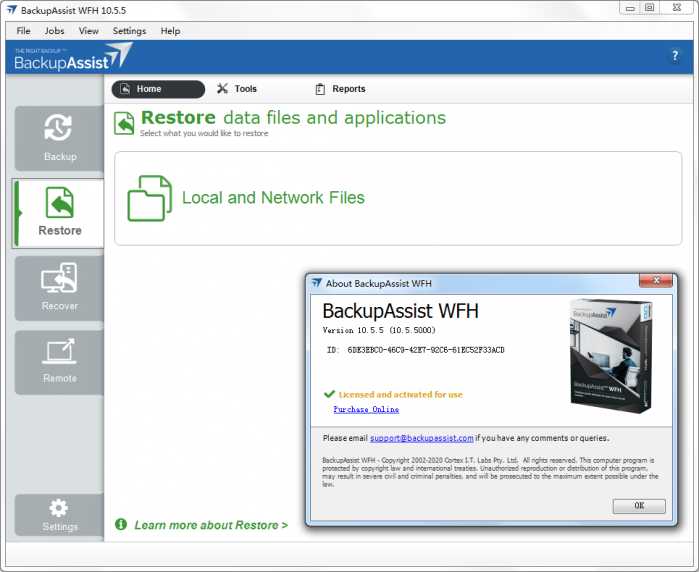This screenshot has height=572, width=699.
Task: Click the Restore page header icon
Action: (x=124, y=123)
